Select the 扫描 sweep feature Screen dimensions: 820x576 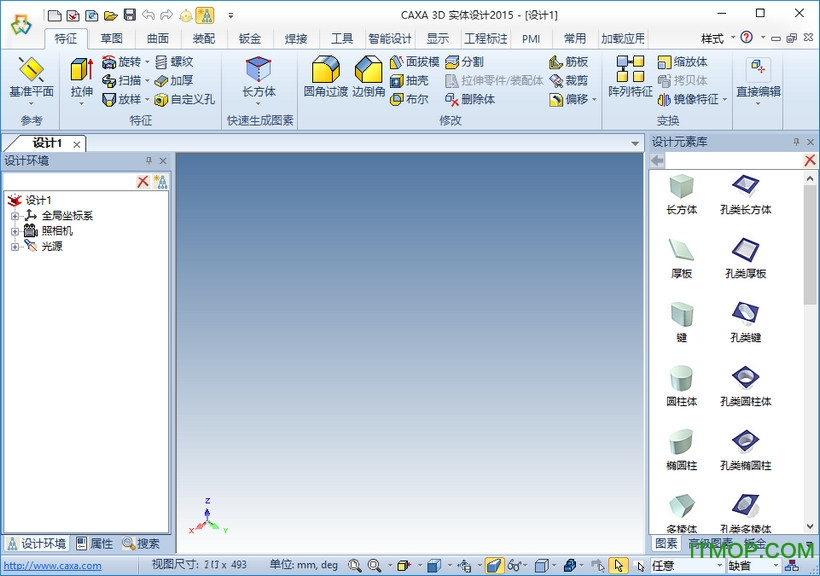122,80
